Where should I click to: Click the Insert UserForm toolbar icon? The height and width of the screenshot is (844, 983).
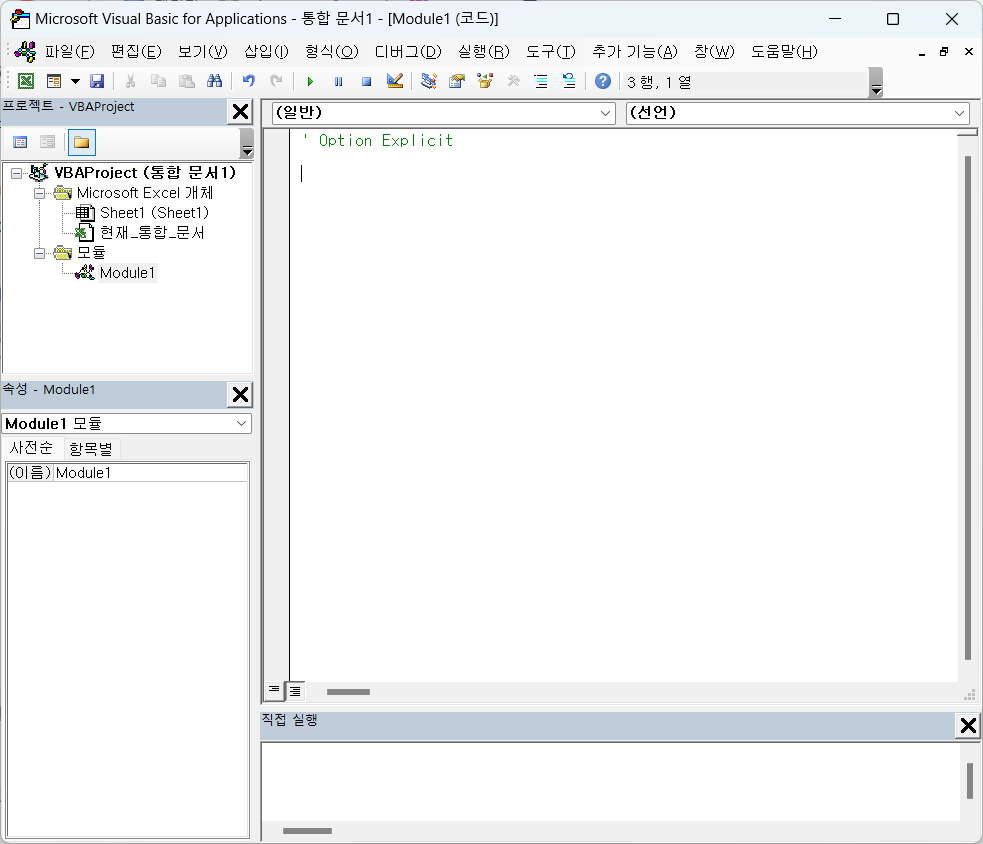pos(54,81)
